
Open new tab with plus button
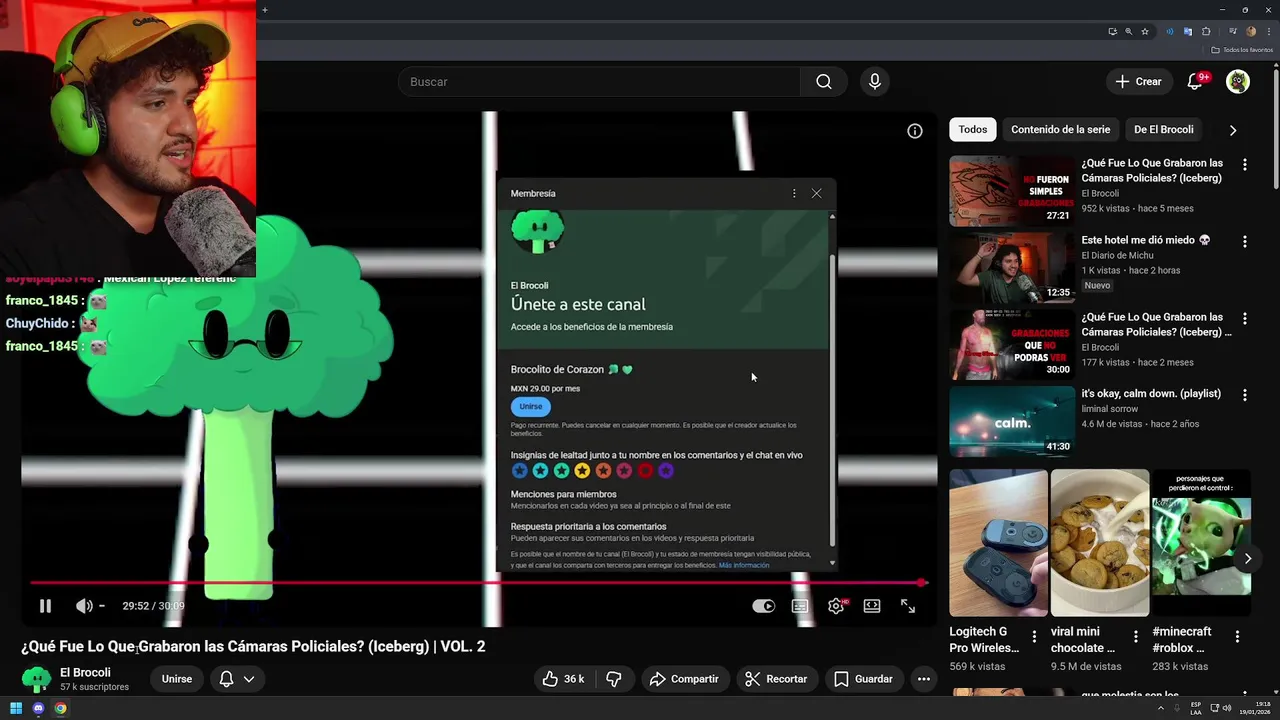point(265,10)
